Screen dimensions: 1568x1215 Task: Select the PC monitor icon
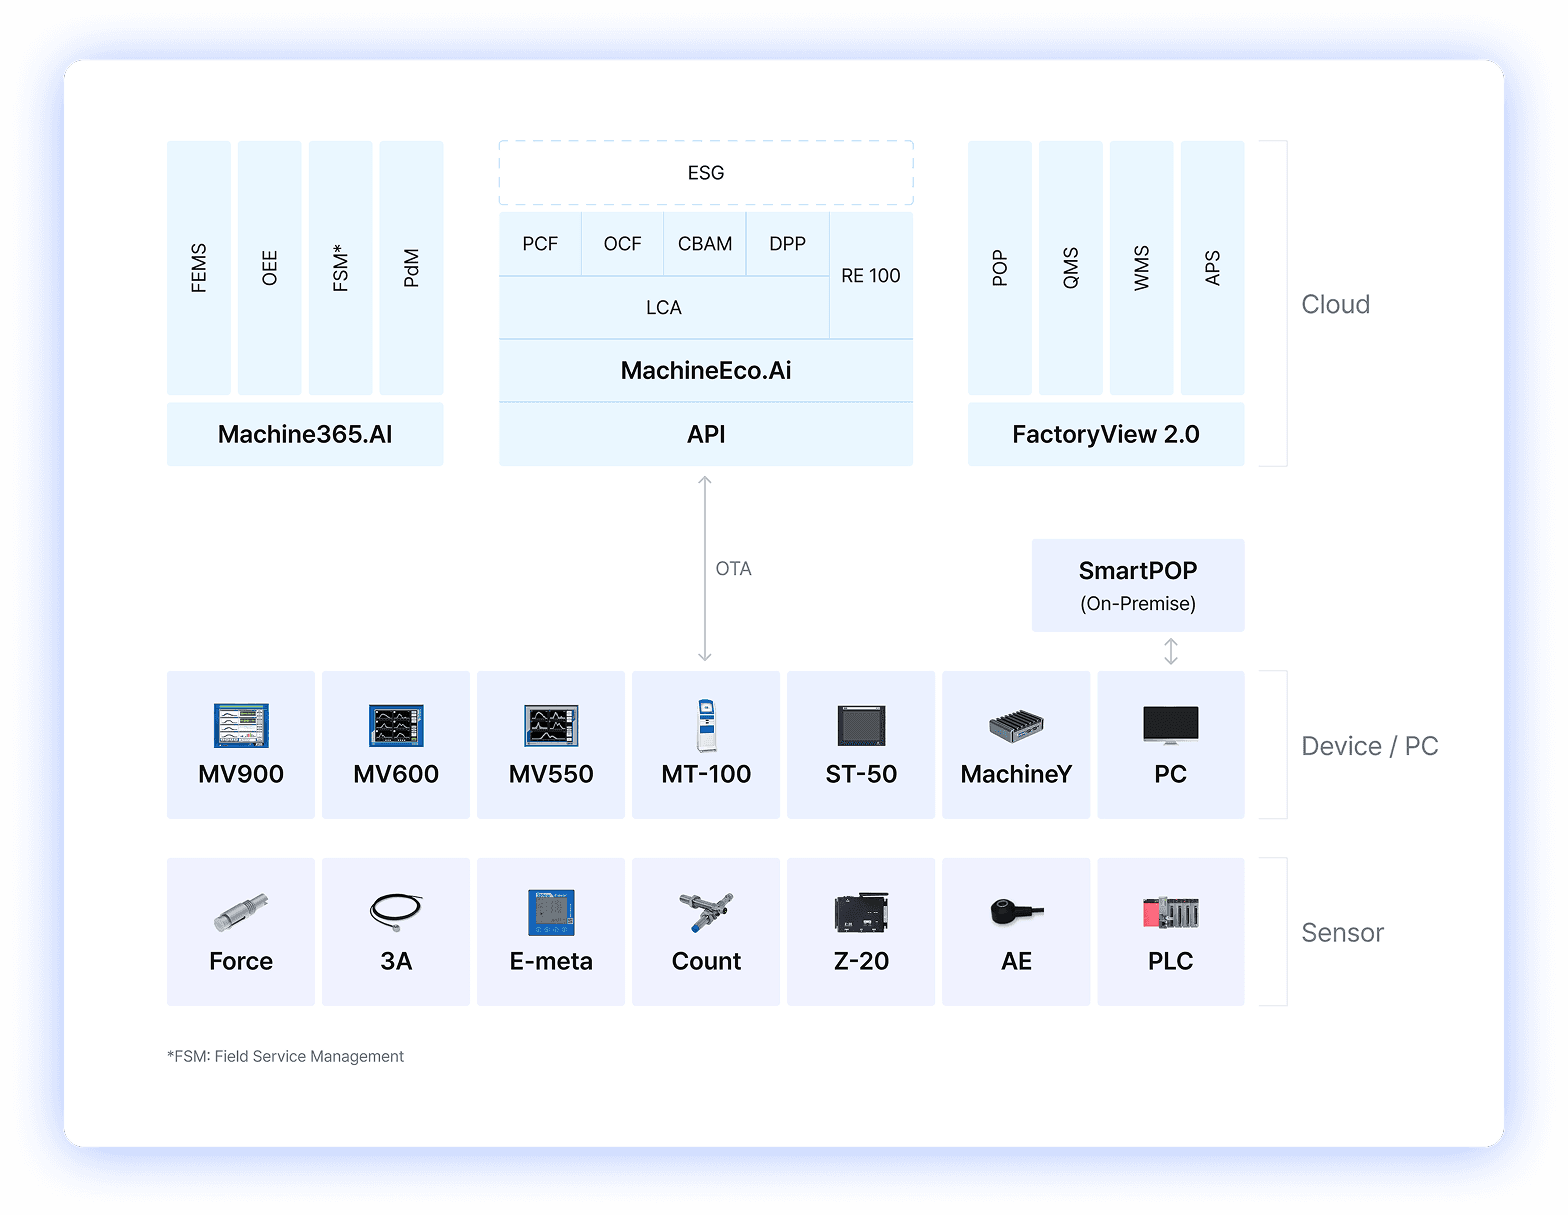click(x=1171, y=725)
